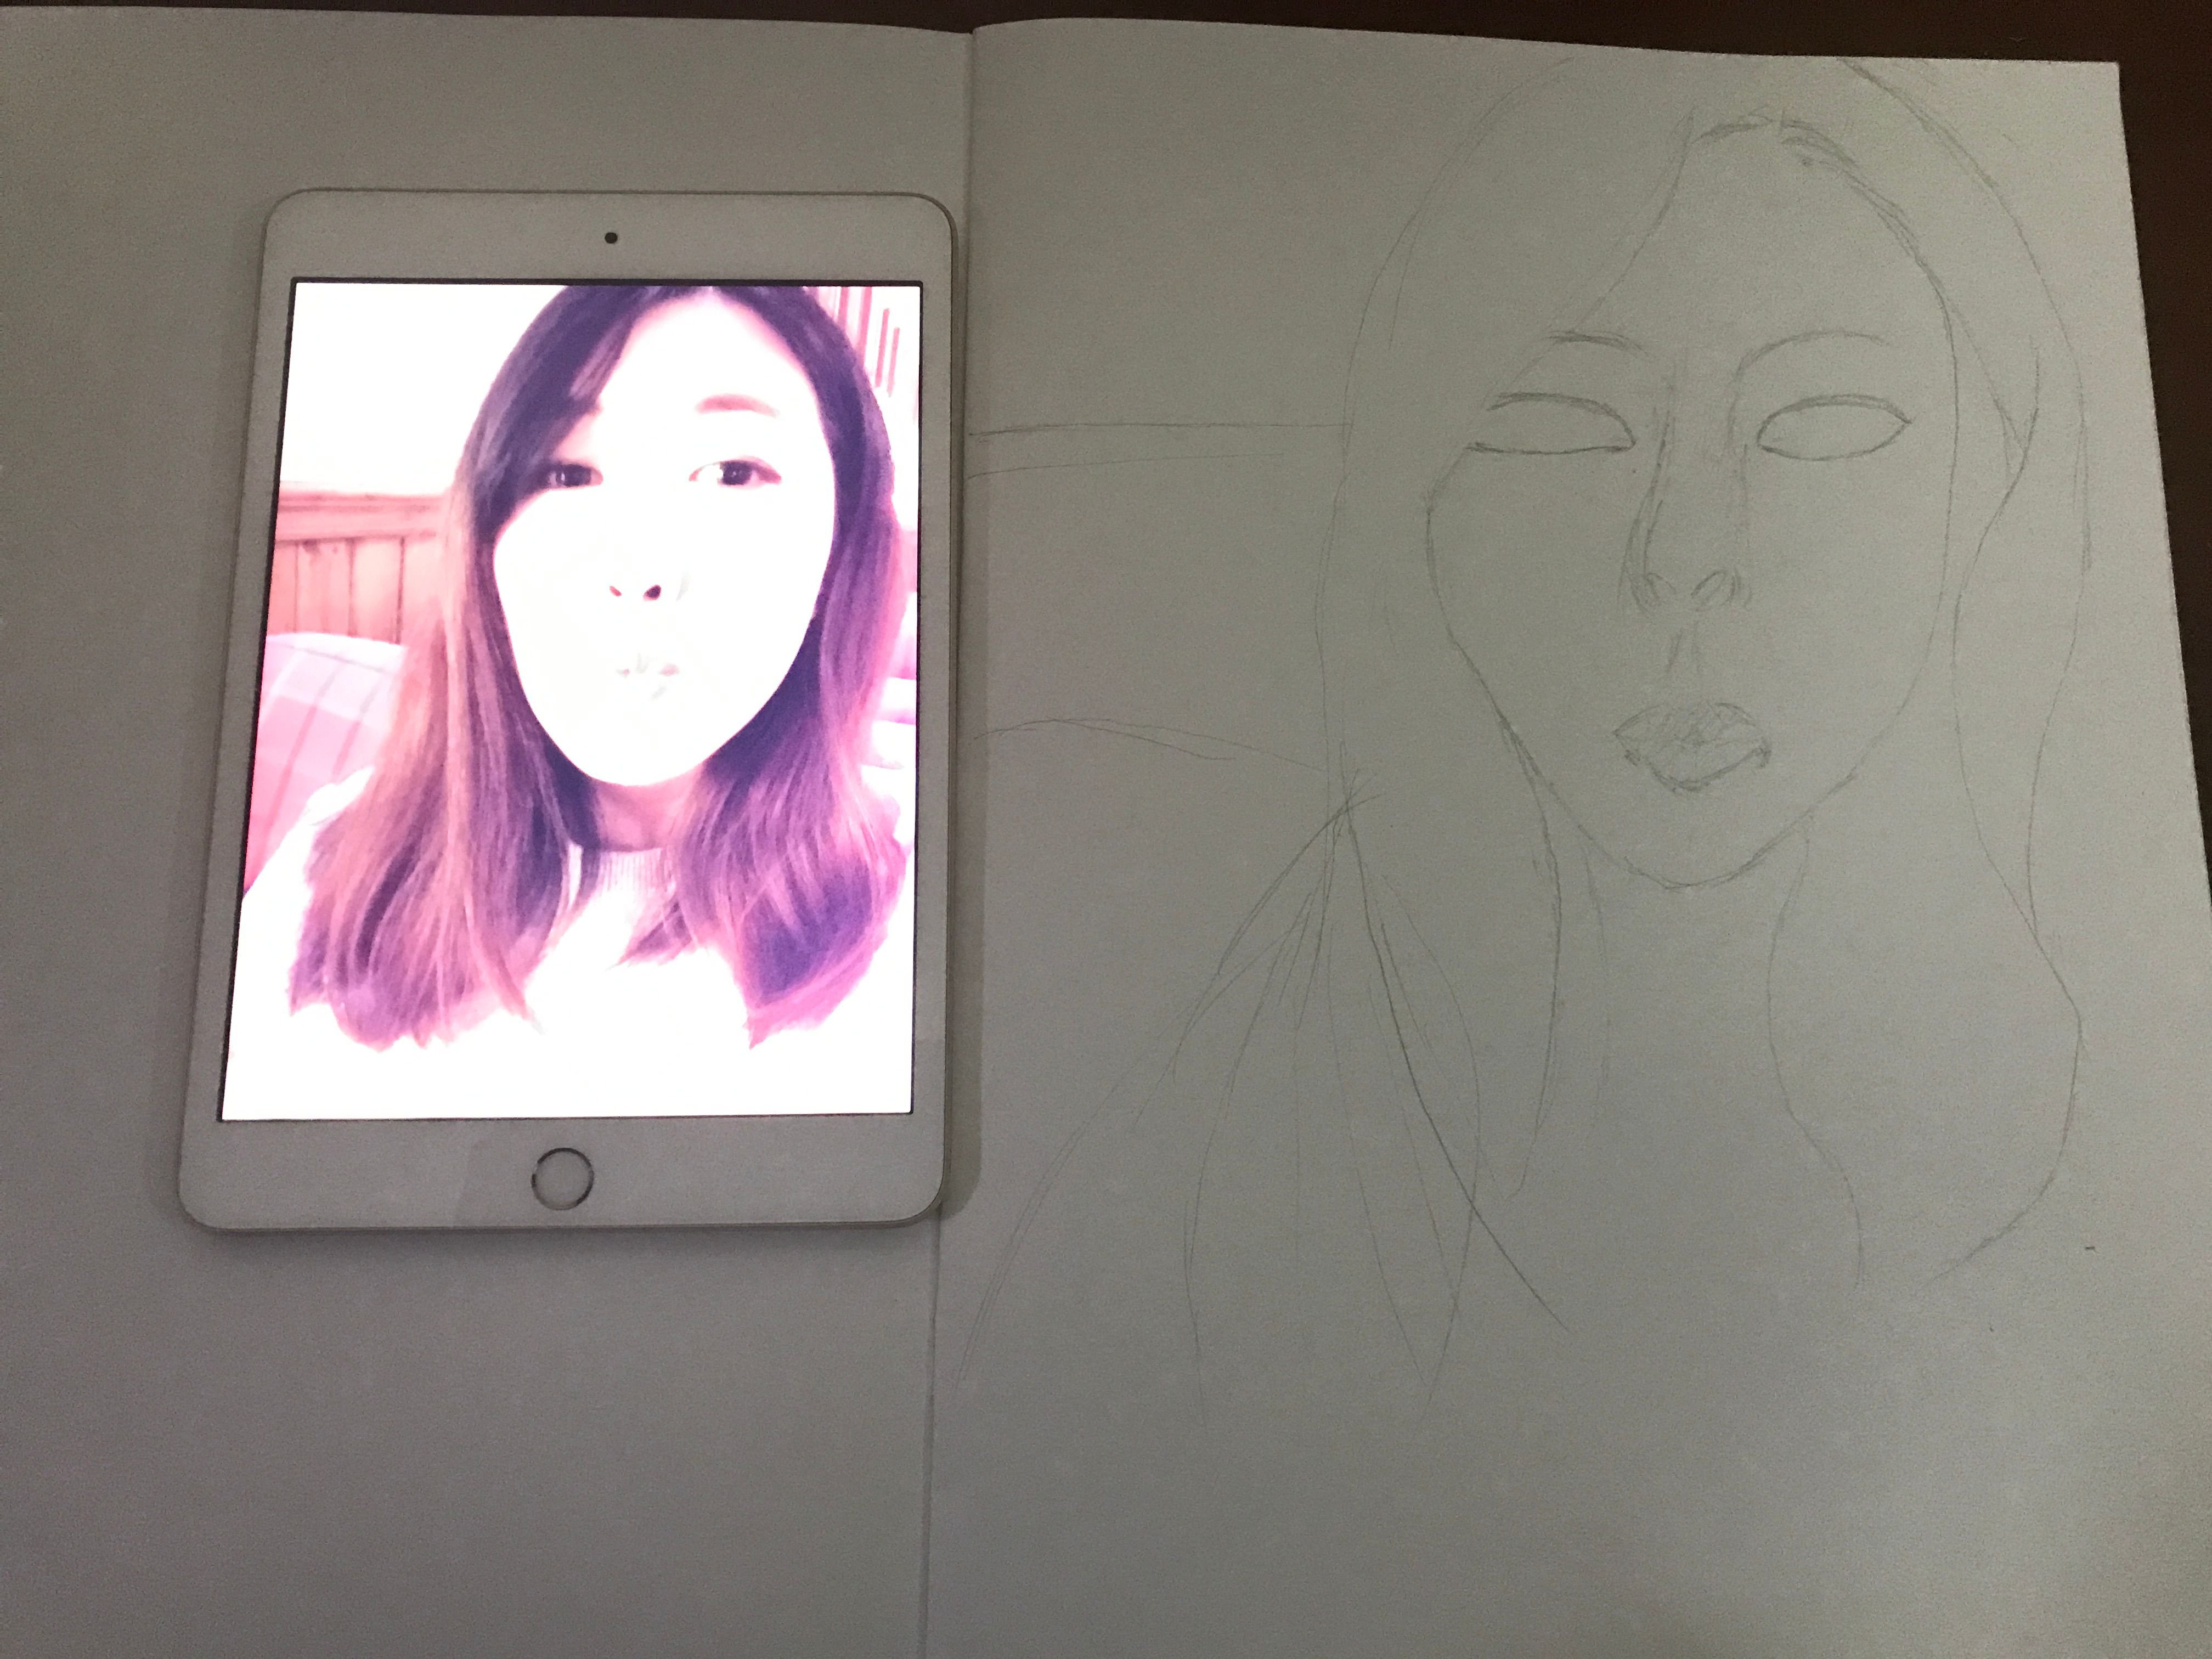Tap the selfie photo on the iPad screen
Image resolution: width=2212 pixels, height=1659 pixels.
click(572, 699)
